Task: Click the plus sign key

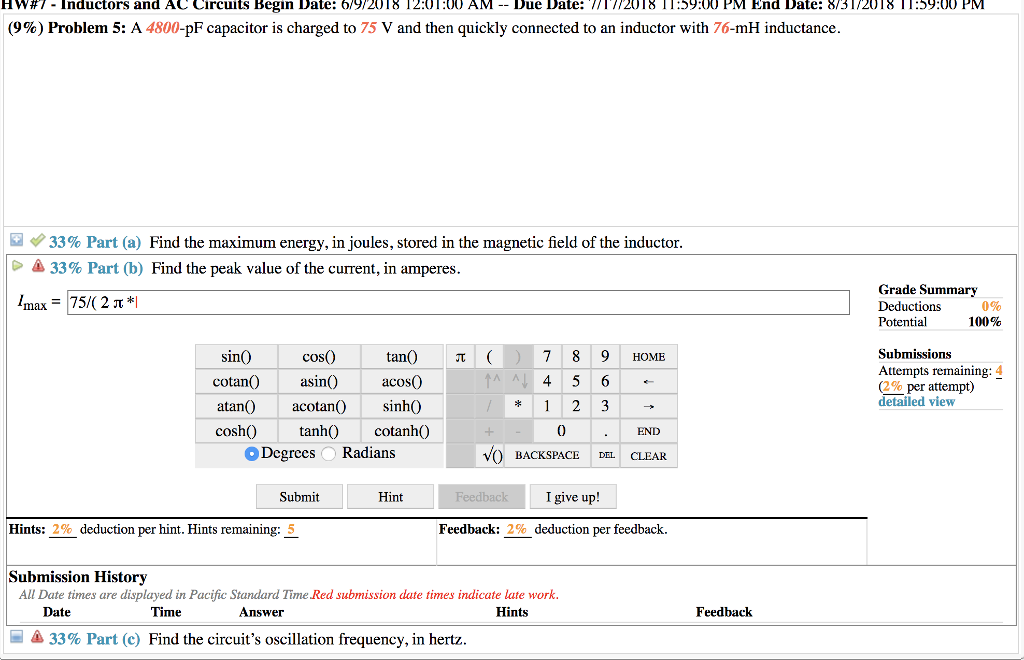Action: (x=489, y=431)
